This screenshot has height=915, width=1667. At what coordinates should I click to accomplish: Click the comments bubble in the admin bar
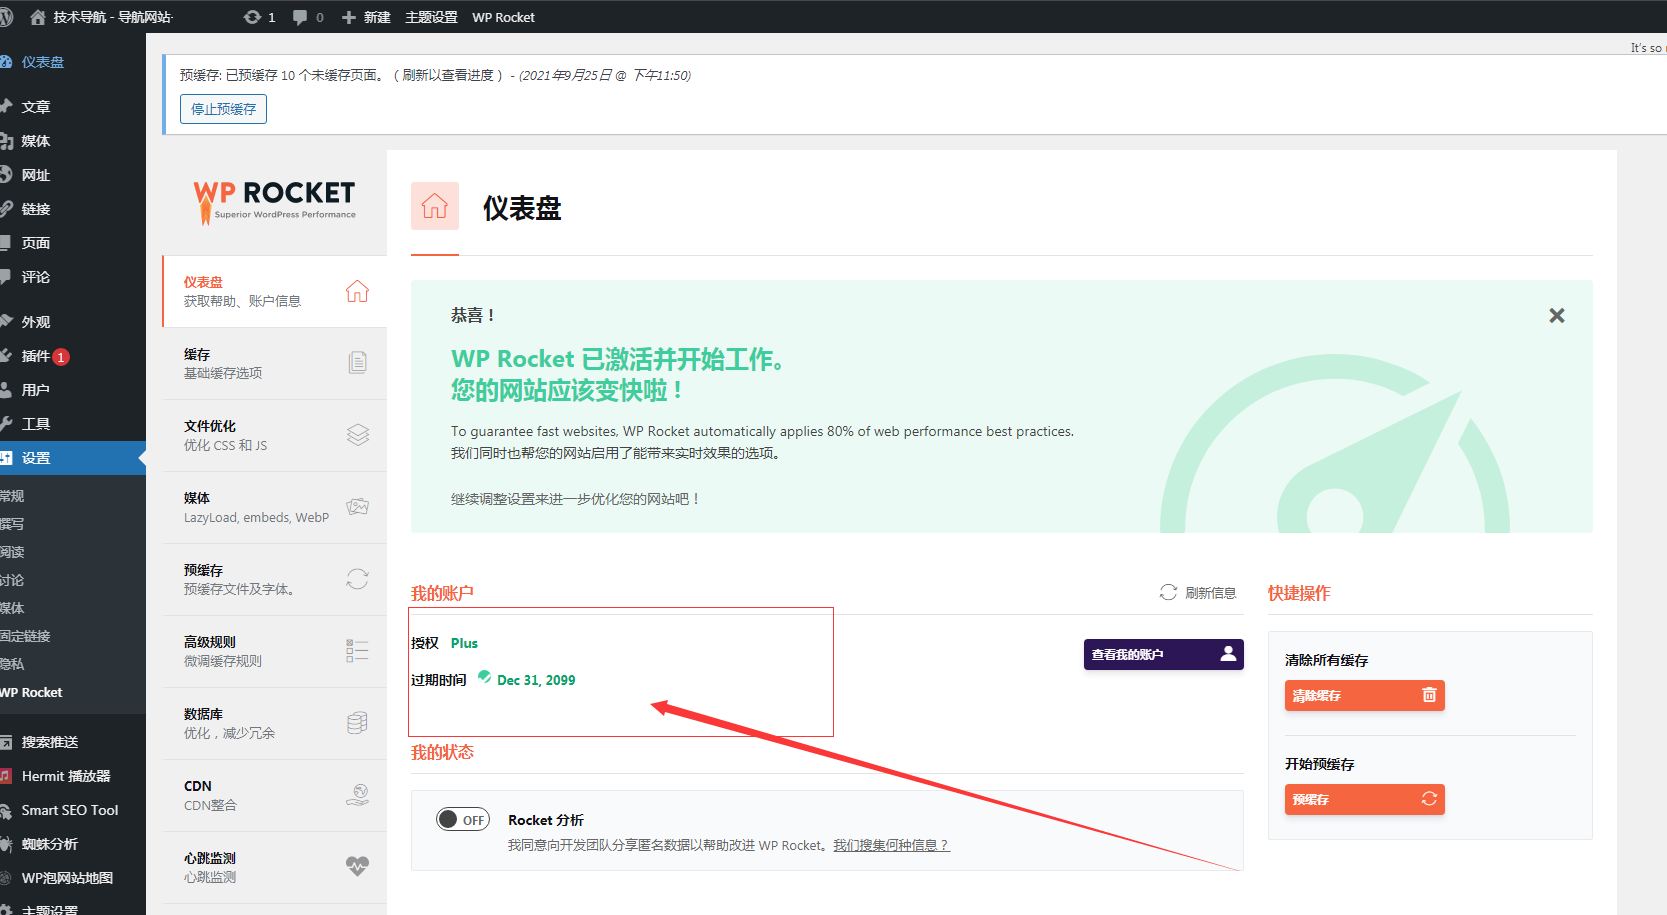coord(307,17)
